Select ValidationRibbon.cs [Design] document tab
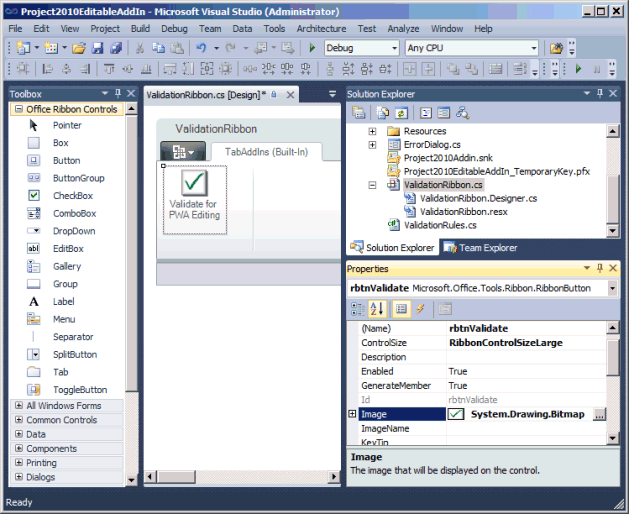 coord(205,95)
